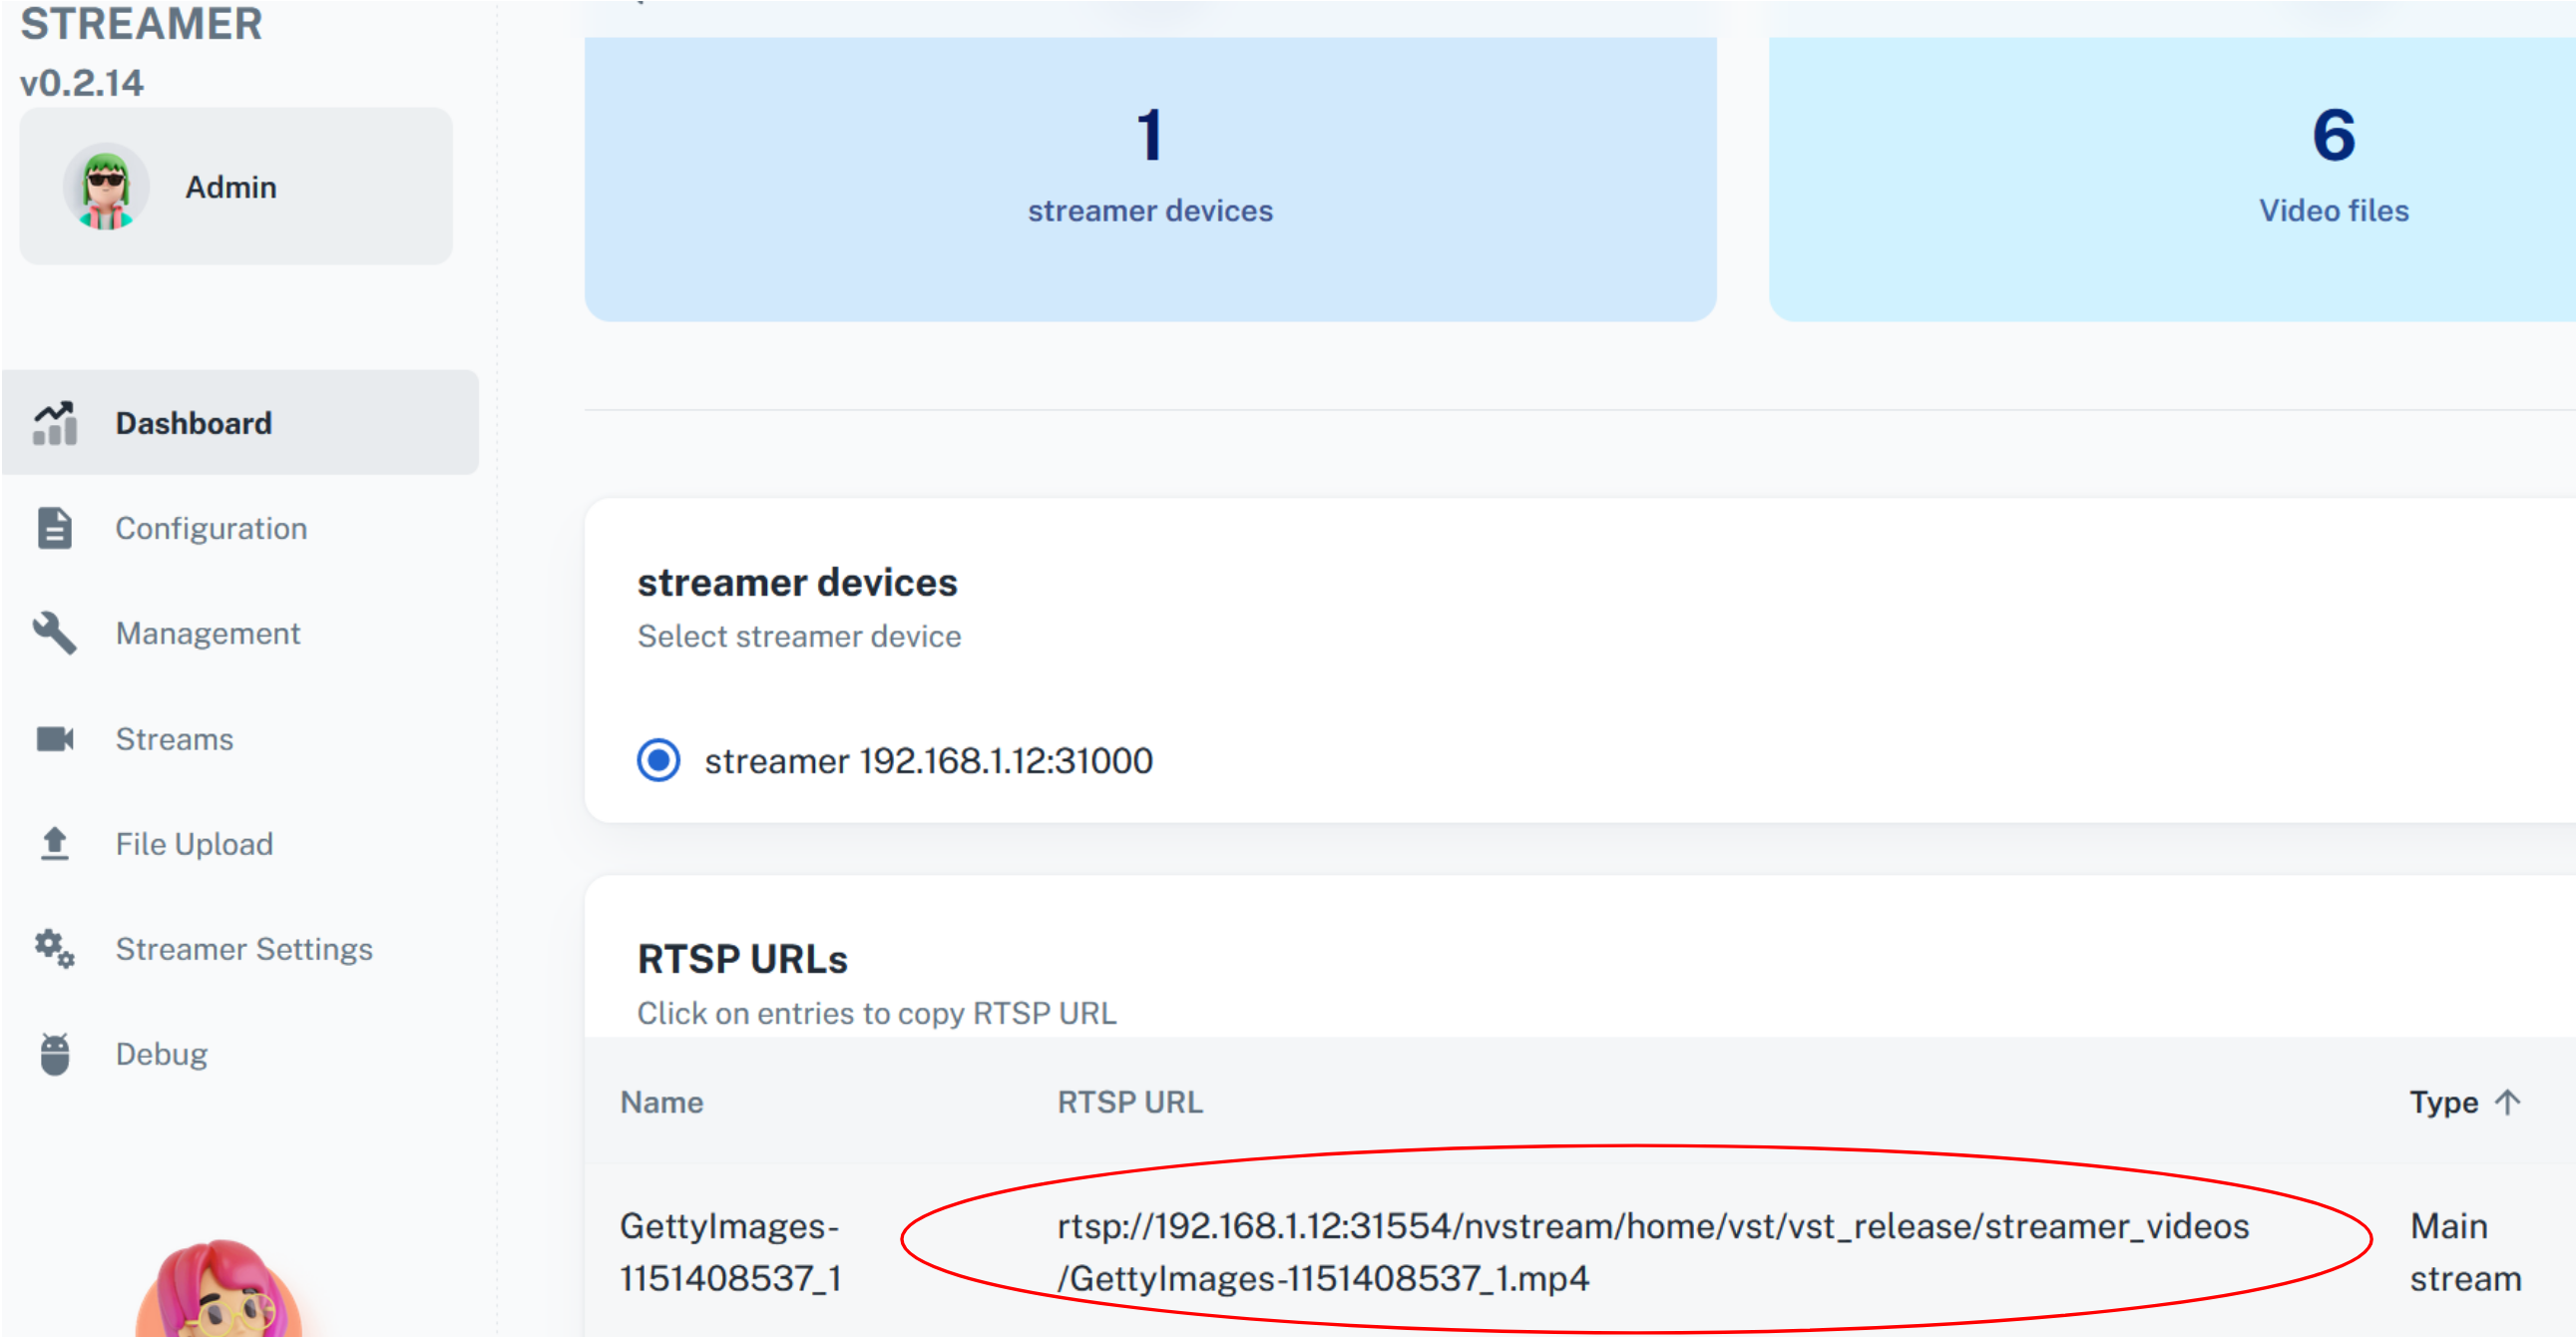
Task: Click the Management wrench icon
Action: [x=55, y=633]
